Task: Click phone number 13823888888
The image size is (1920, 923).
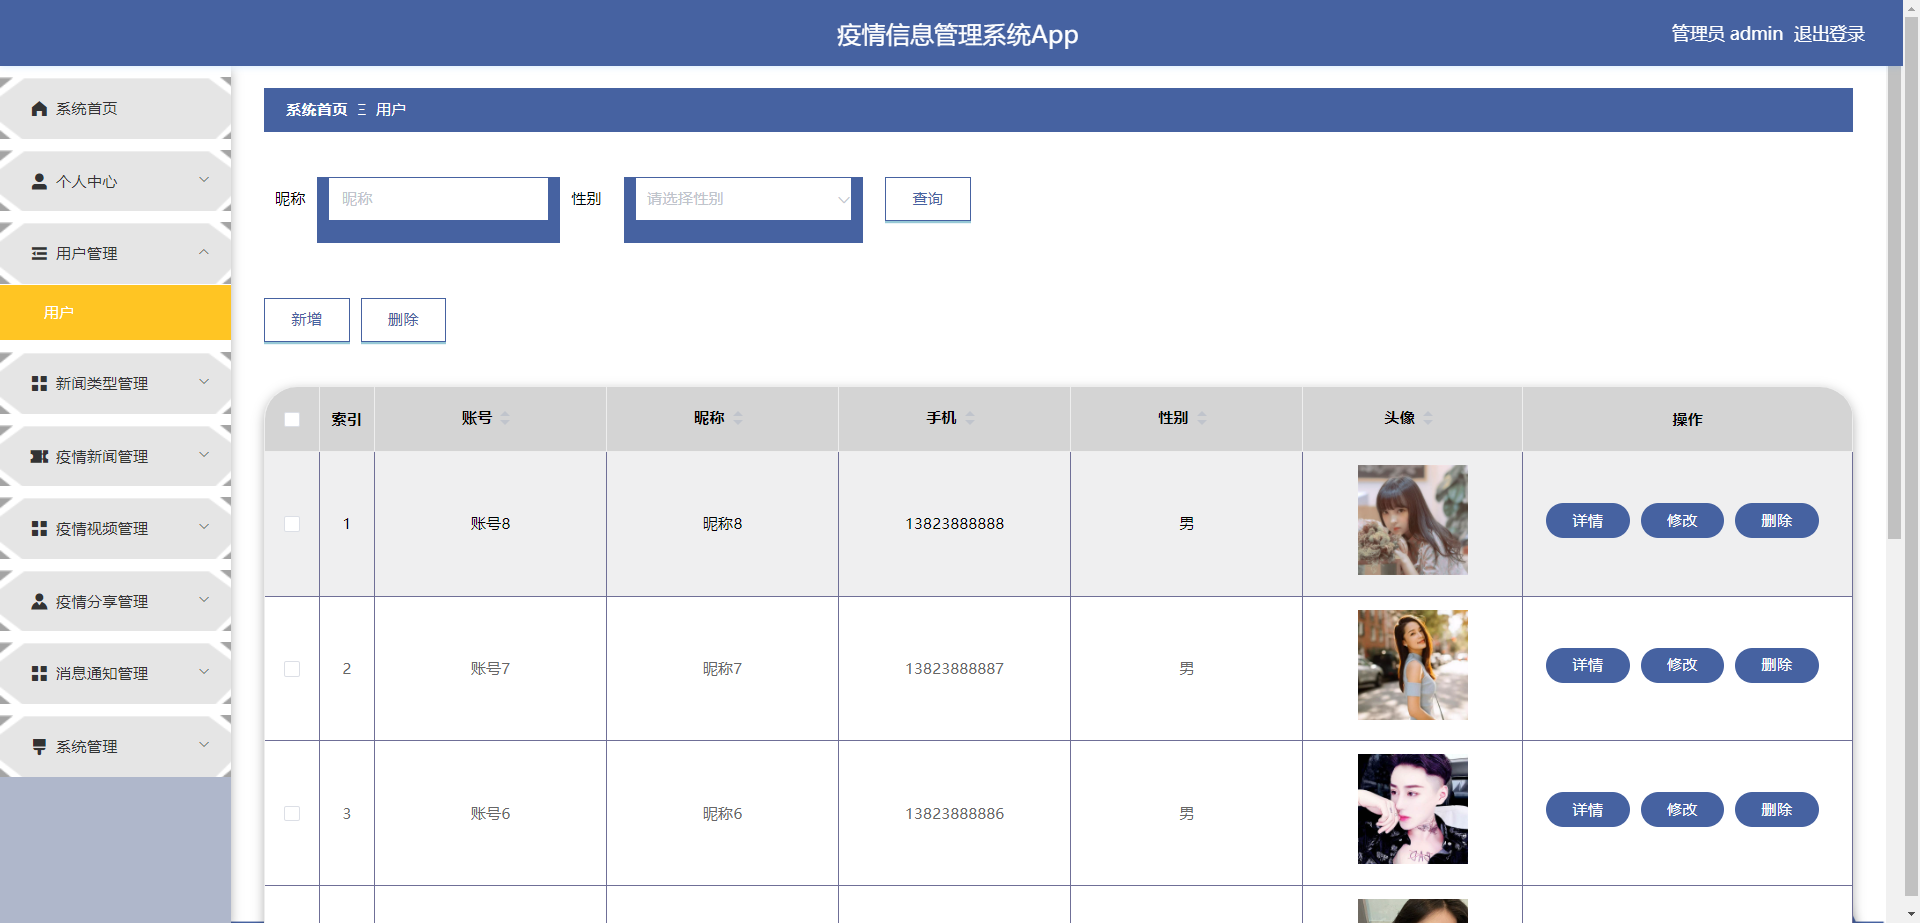Action: (x=954, y=524)
